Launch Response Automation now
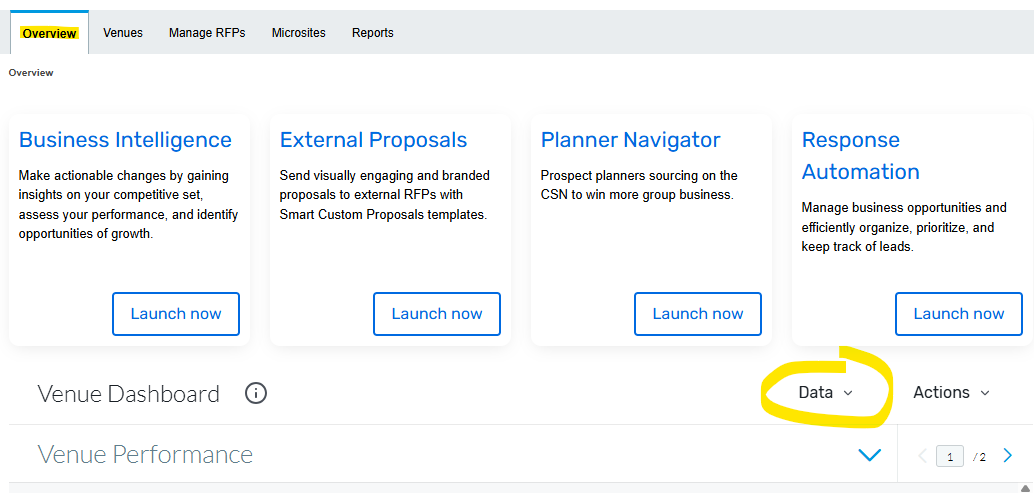This screenshot has height=493, width=1034. [x=958, y=314]
